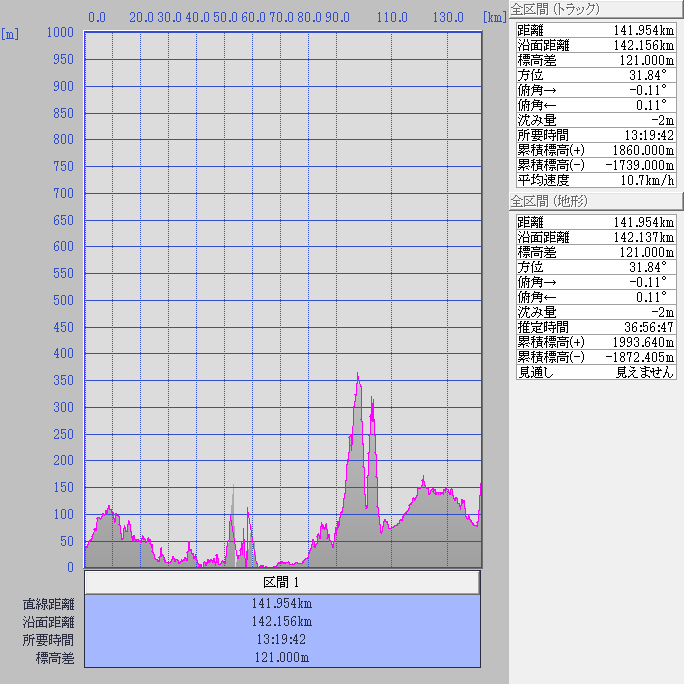Select the 区間 1 section header
This screenshot has width=684, height=684.
coord(282,582)
